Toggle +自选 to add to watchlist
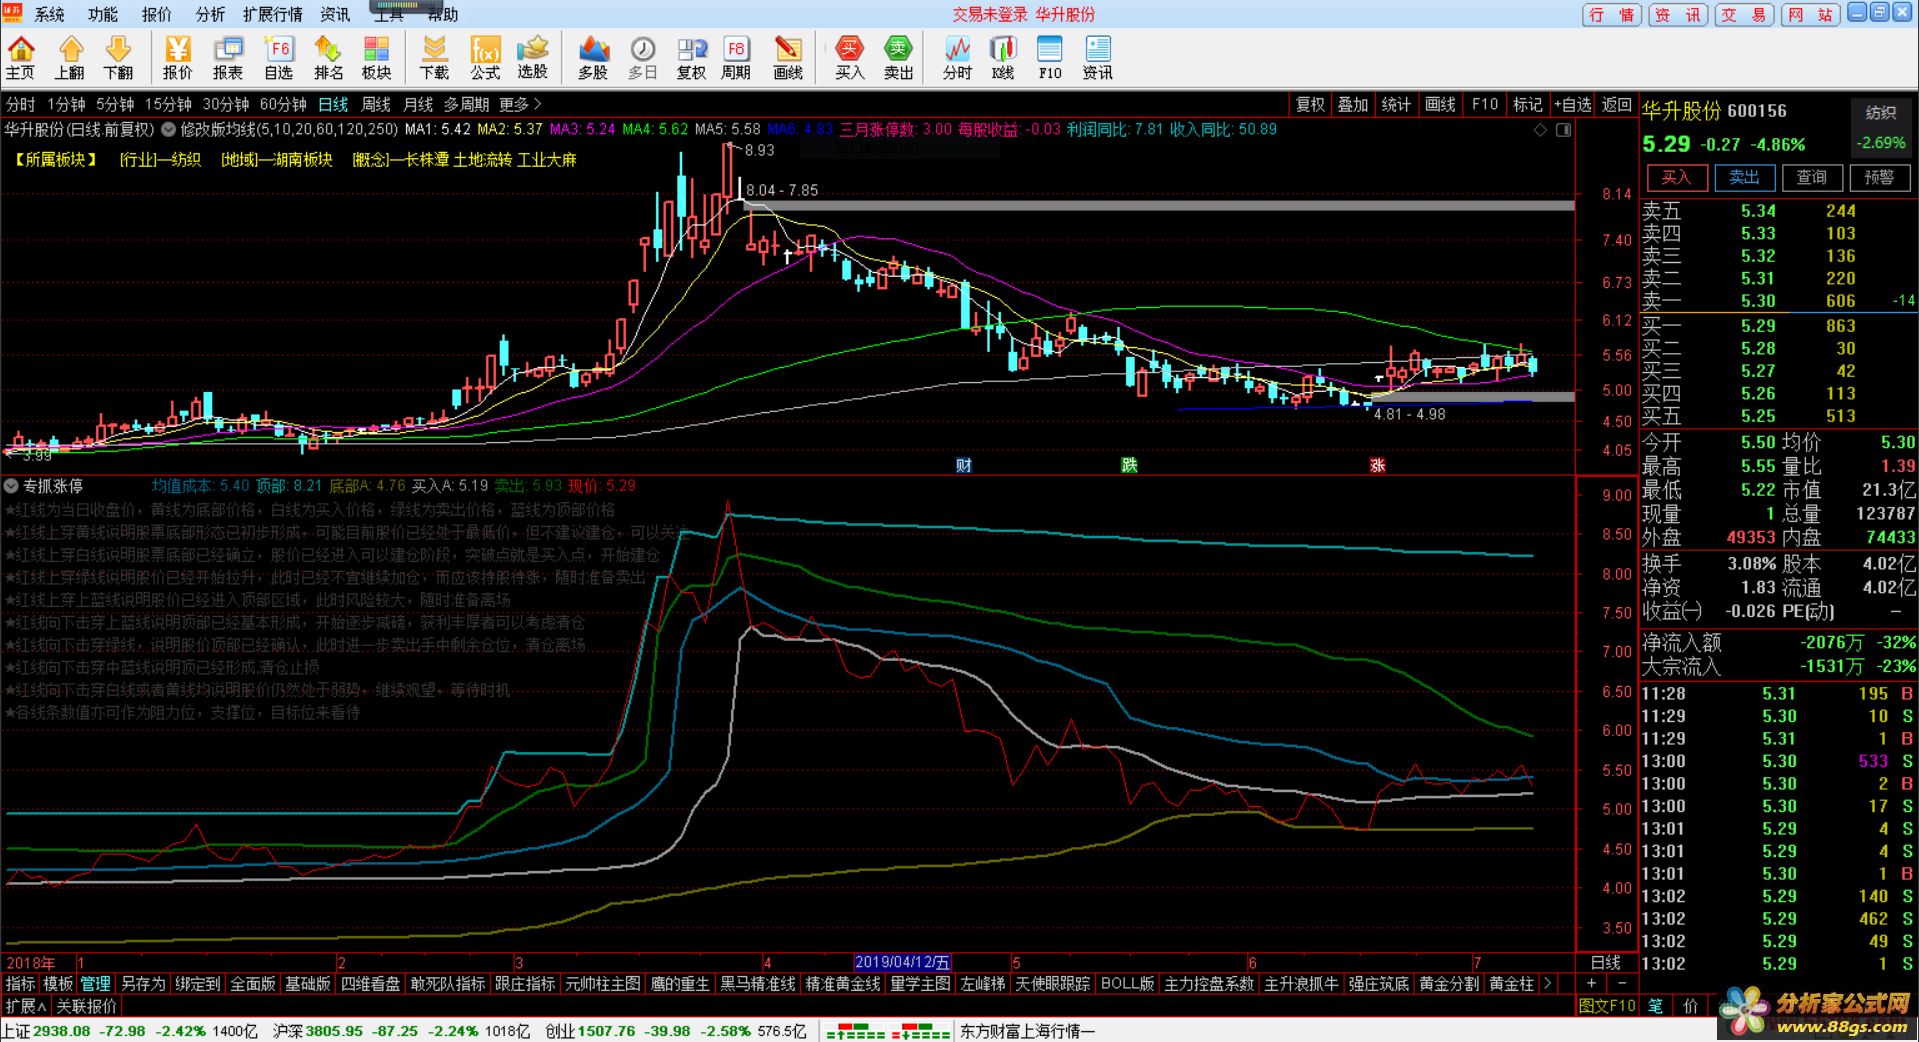Image resolution: width=1919 pixels, height=1042 pixels. (1572, 104)
